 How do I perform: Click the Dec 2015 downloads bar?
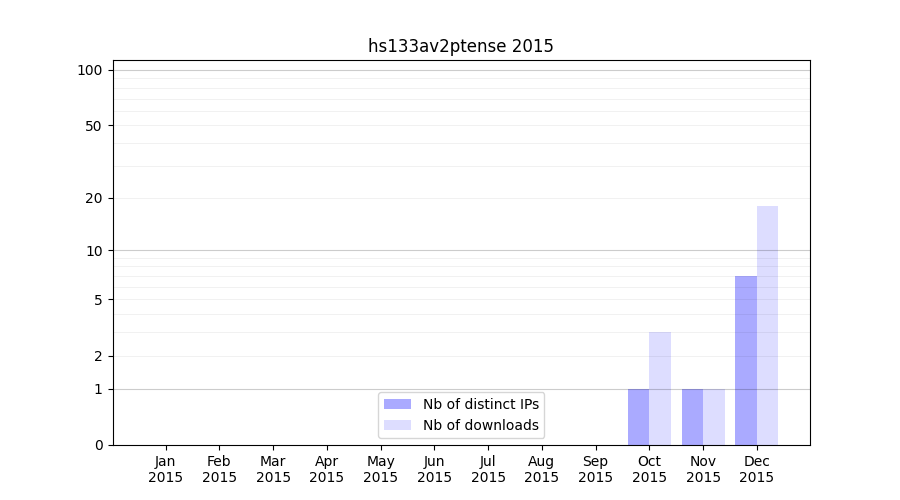pos(767,325)
